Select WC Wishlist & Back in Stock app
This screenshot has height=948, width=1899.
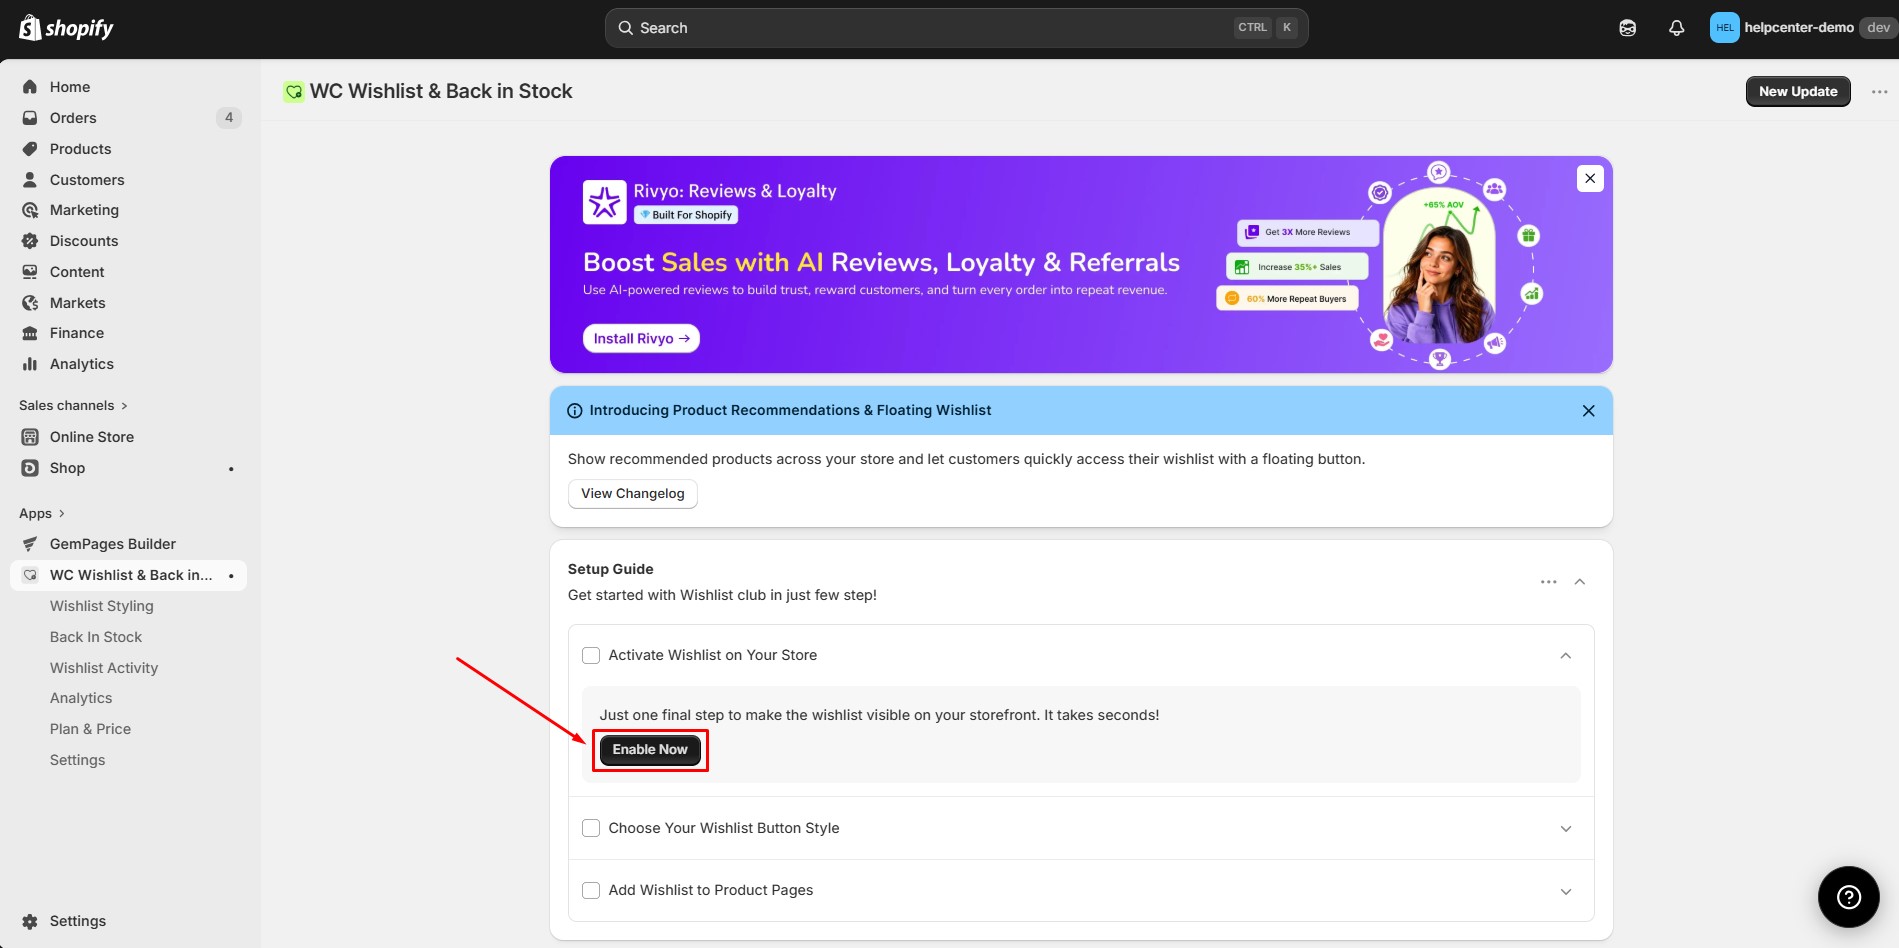point(128,575)
